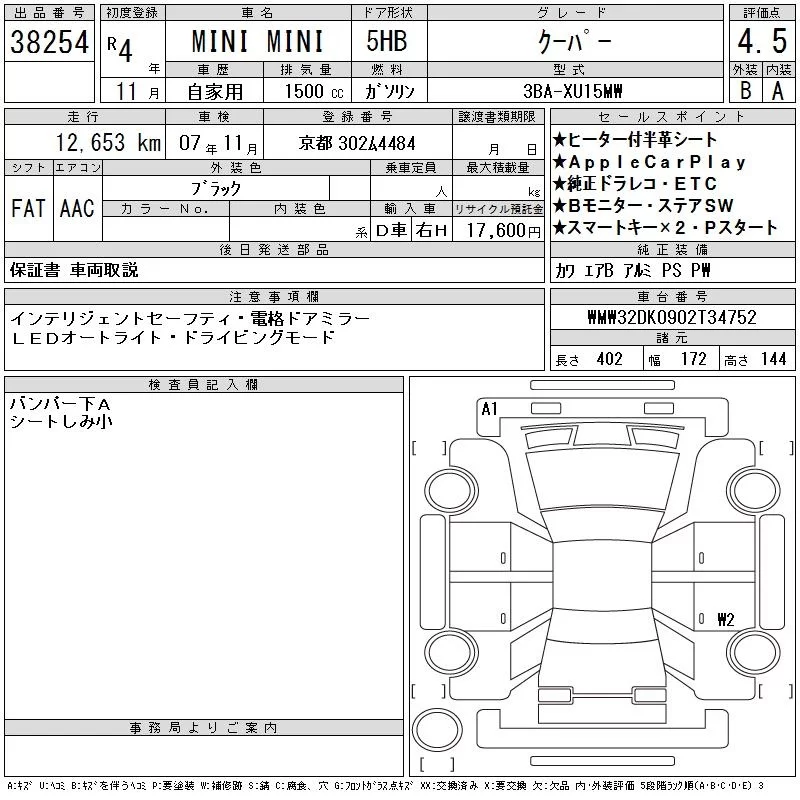Click the lot number 38254
Image resolution: width=800 pixels, height=800 pixels.
(x=49, y=42)
